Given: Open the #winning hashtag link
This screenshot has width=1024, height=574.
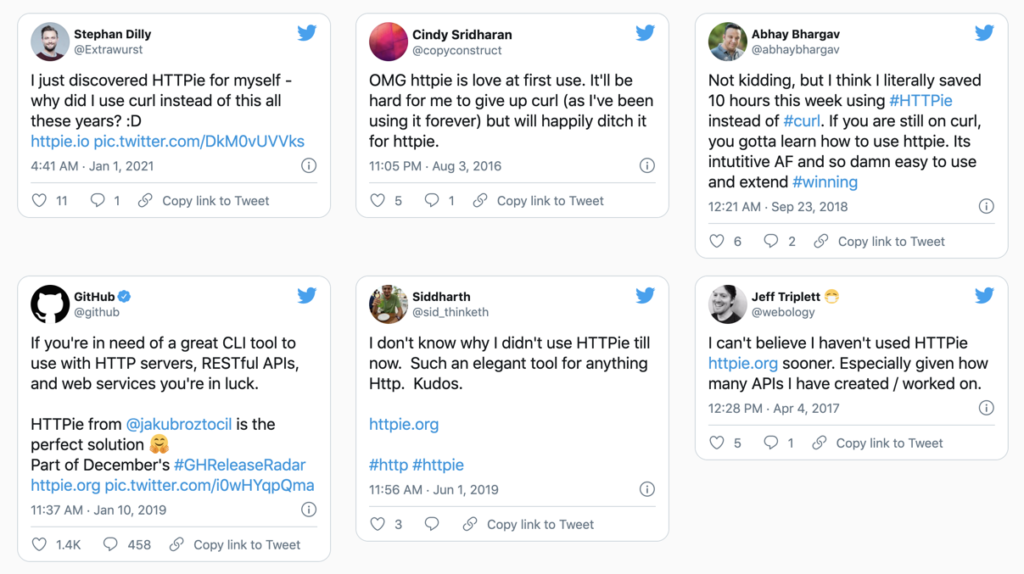Looking at the screenshot, I should point(825,182).
